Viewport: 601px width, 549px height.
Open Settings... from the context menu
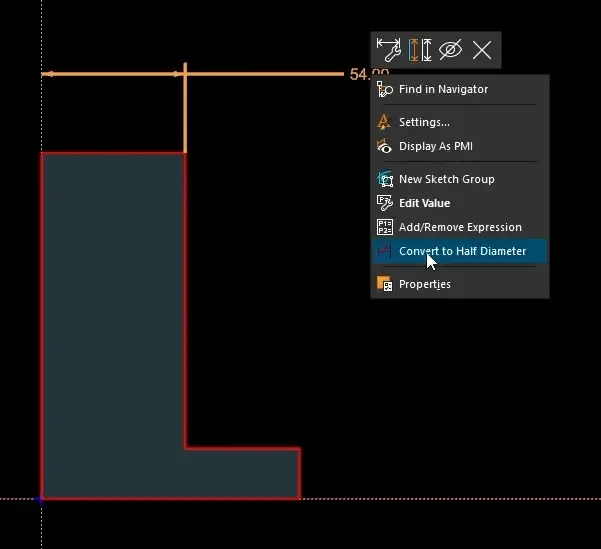460,122
